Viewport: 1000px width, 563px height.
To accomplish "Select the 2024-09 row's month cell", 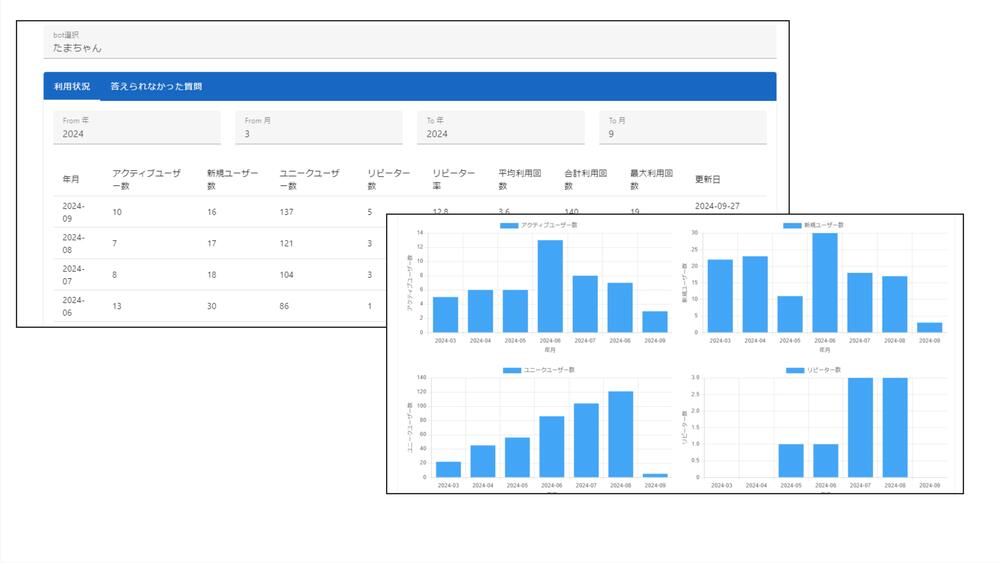I will pos(73,212).
